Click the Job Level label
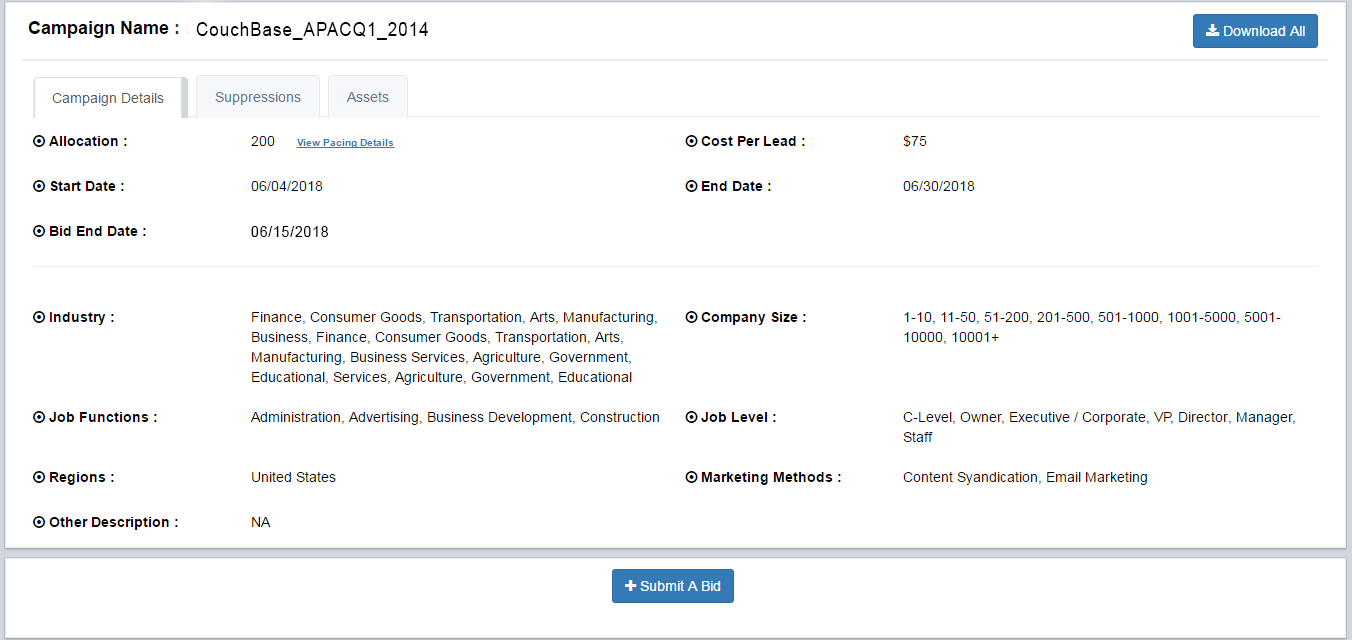Screen dimensions: 1352x640 coord(739,417)
